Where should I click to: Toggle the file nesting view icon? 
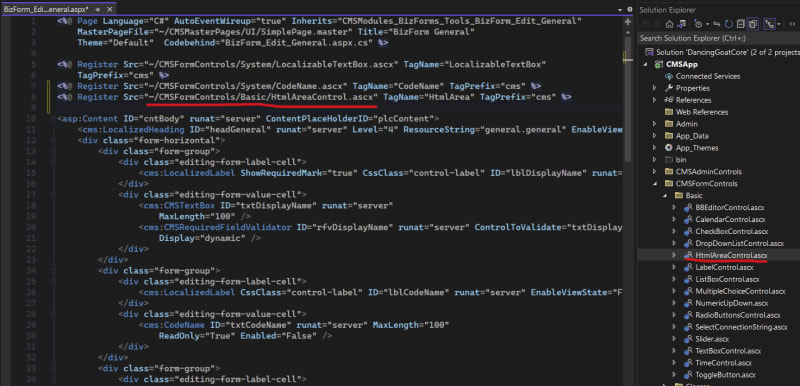(x=769, y=24)
